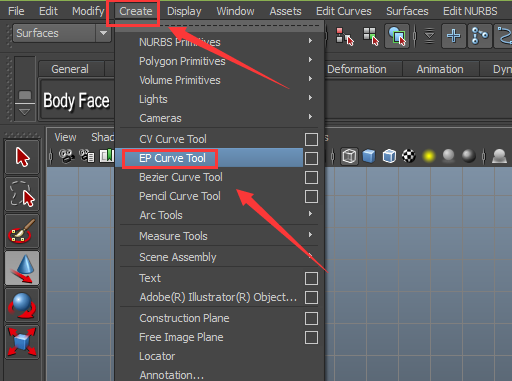Open the Modify menu
Viewport: 512px width, 381px height.
88,11
